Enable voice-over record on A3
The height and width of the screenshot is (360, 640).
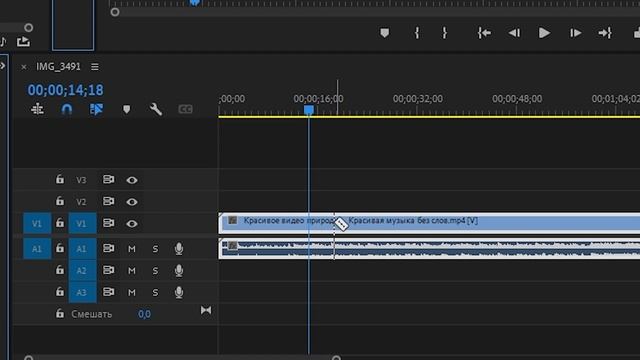click(179, 292)
